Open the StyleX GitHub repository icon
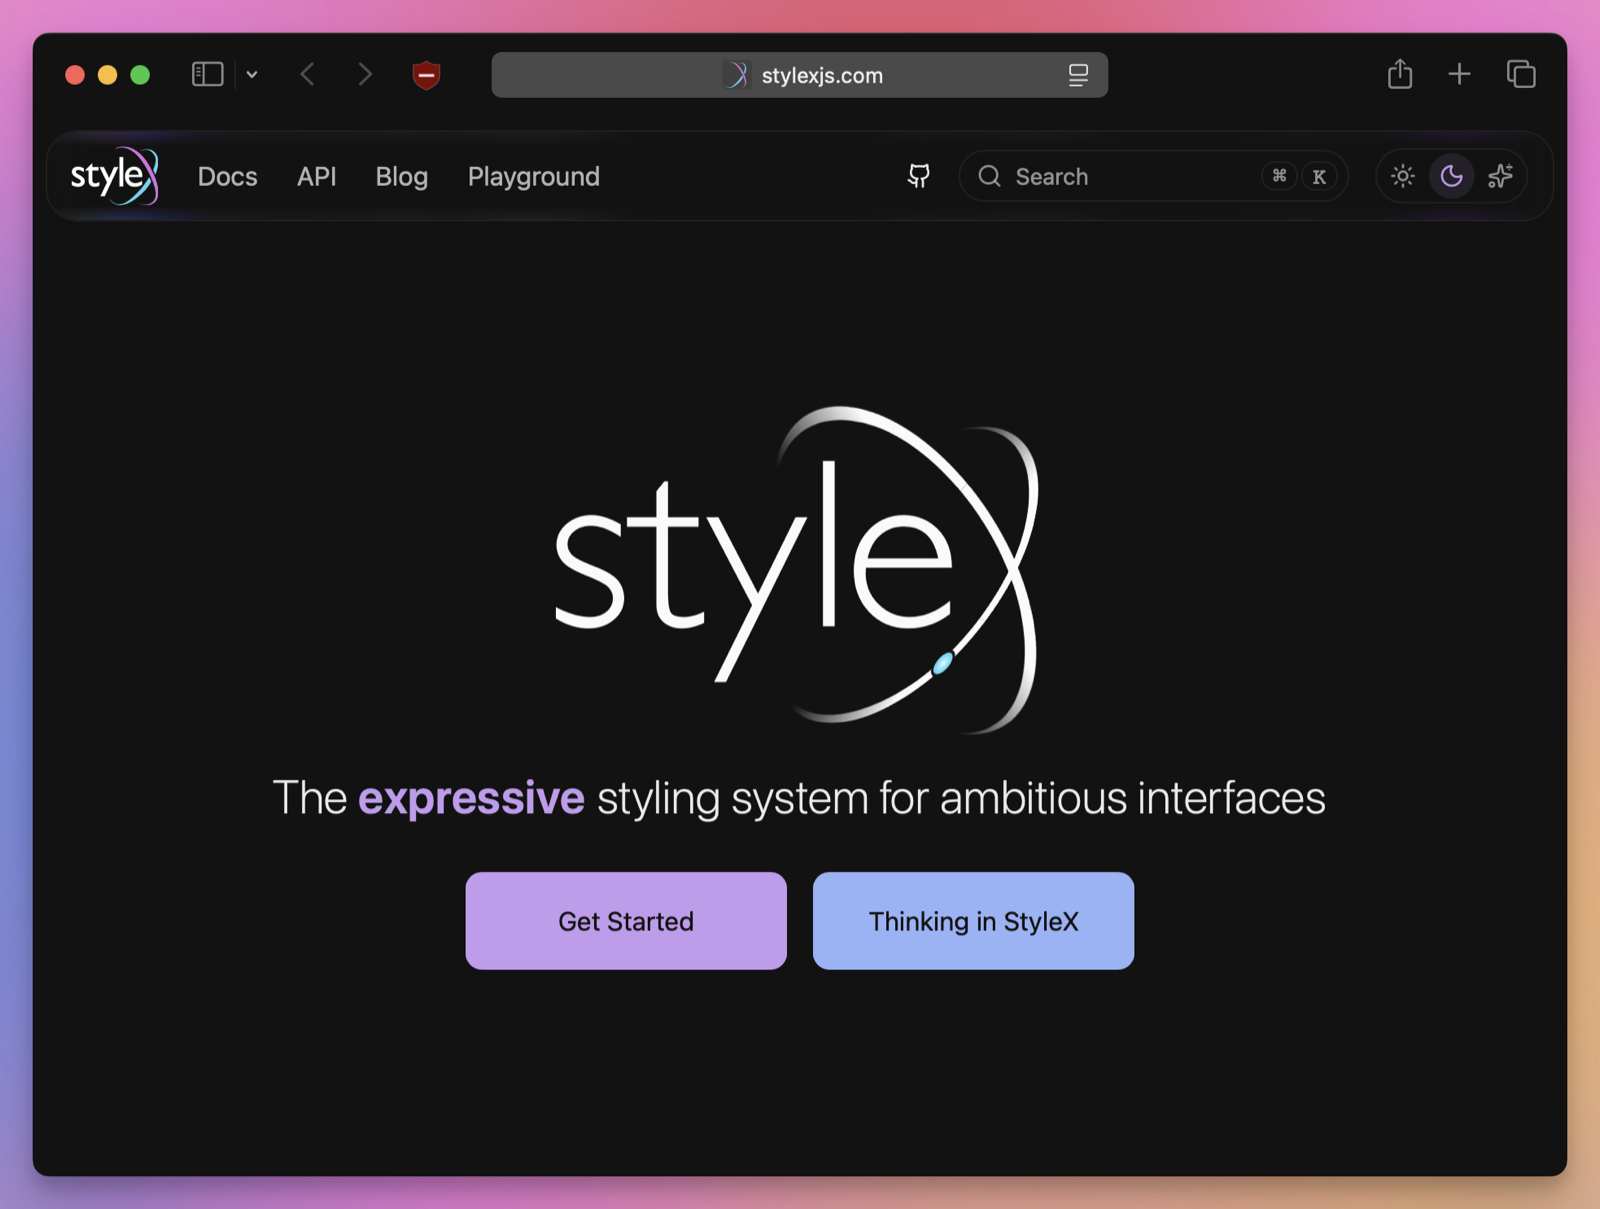The height and width of the screenshot is (1209, 1600). click(918, 176)
